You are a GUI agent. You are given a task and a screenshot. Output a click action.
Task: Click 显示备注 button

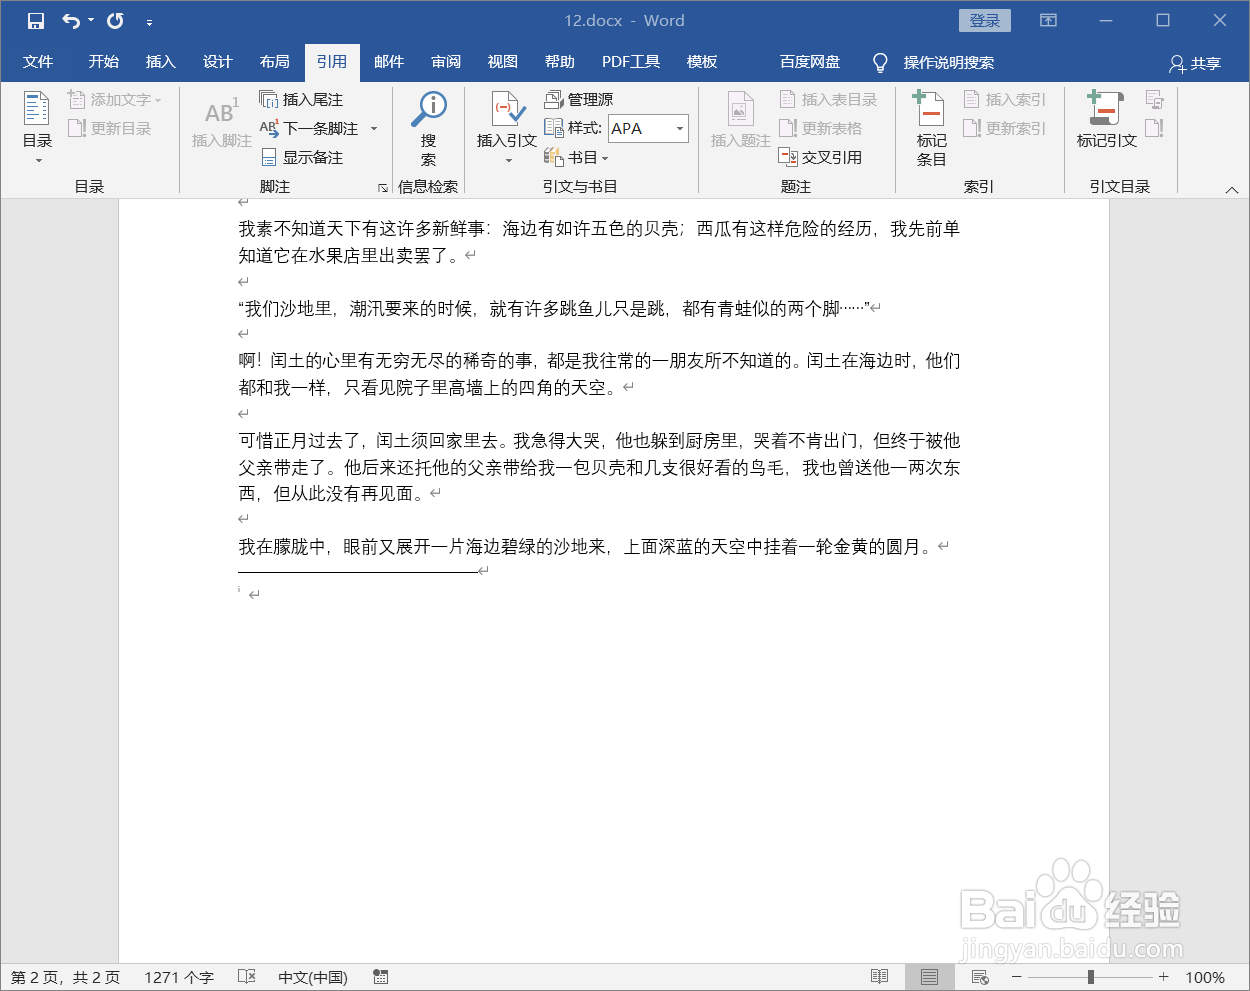[x=301, y=157]
